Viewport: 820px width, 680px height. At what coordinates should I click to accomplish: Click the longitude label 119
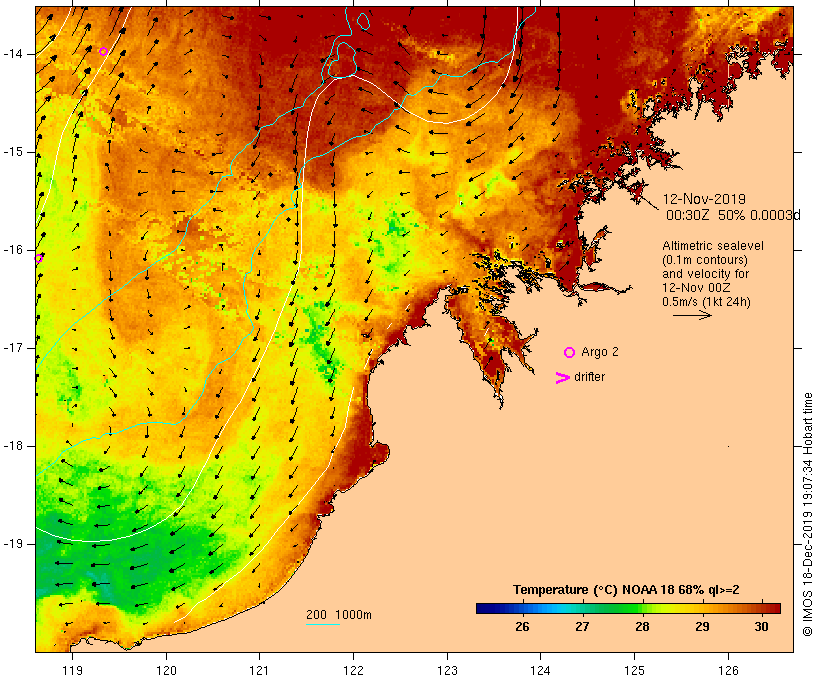pyautogui.click(x=72, y=670)
